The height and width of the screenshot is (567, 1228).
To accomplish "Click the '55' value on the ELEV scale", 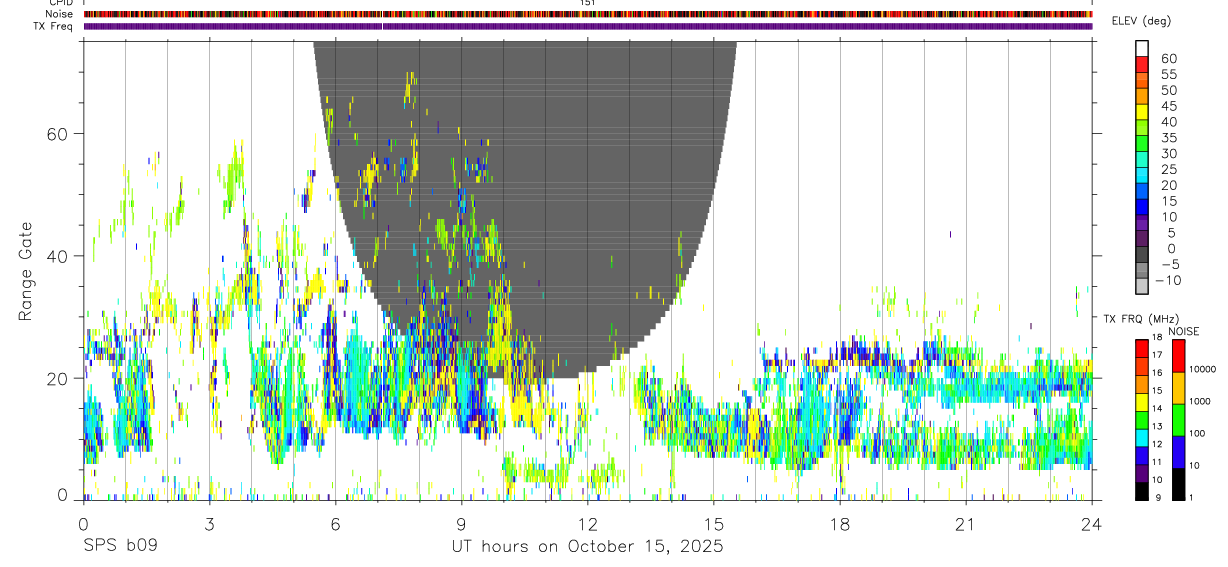I will [1168, 74].
